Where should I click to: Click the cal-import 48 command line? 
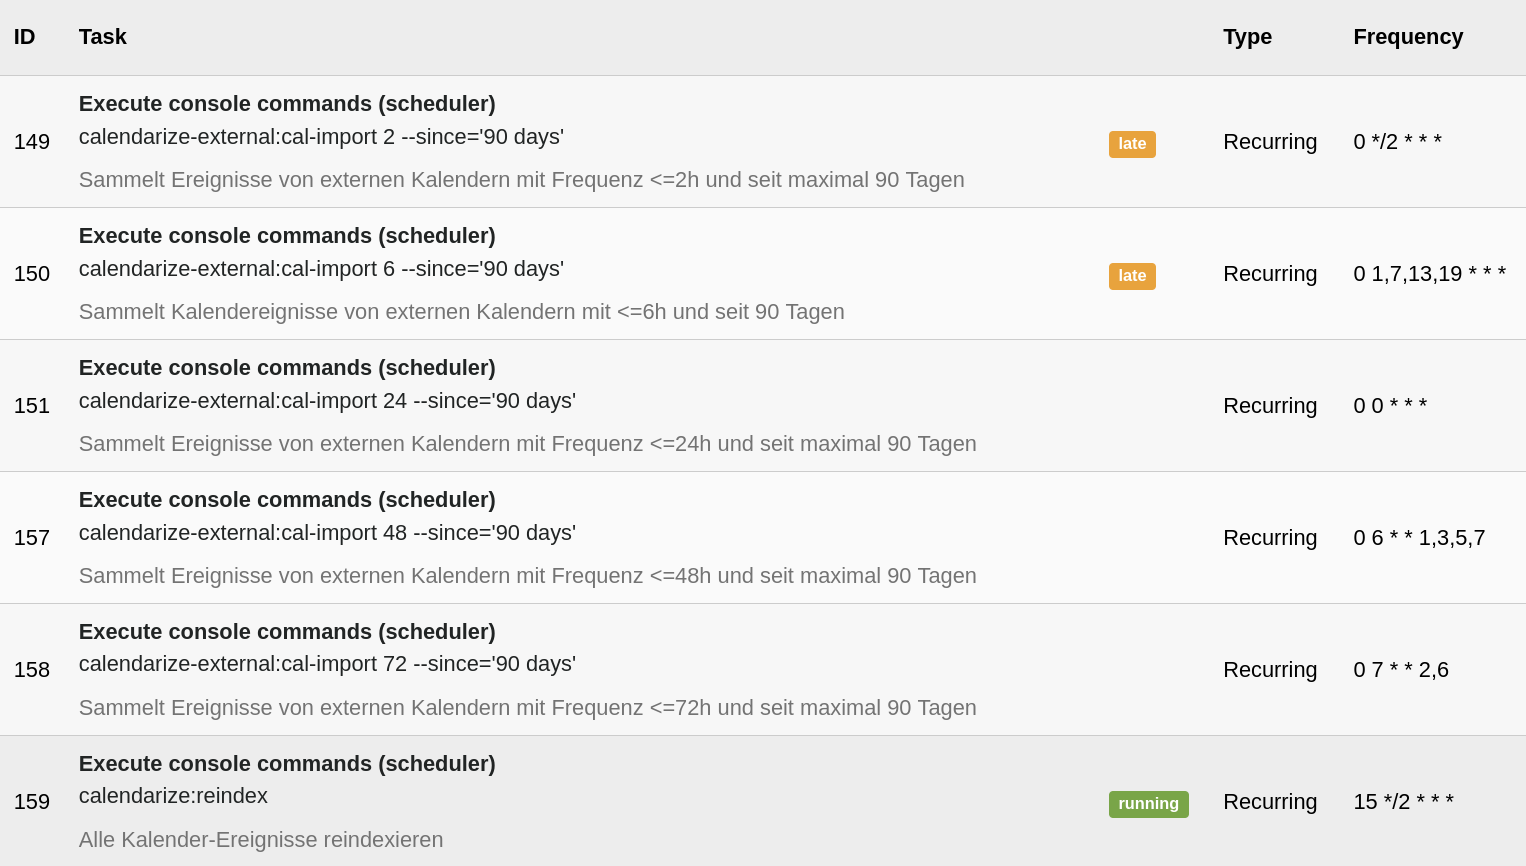tap(327, 533)
